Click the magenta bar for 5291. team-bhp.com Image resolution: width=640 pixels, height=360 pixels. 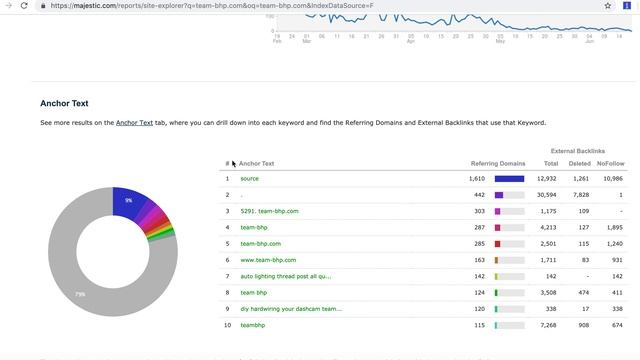(497, 211)
